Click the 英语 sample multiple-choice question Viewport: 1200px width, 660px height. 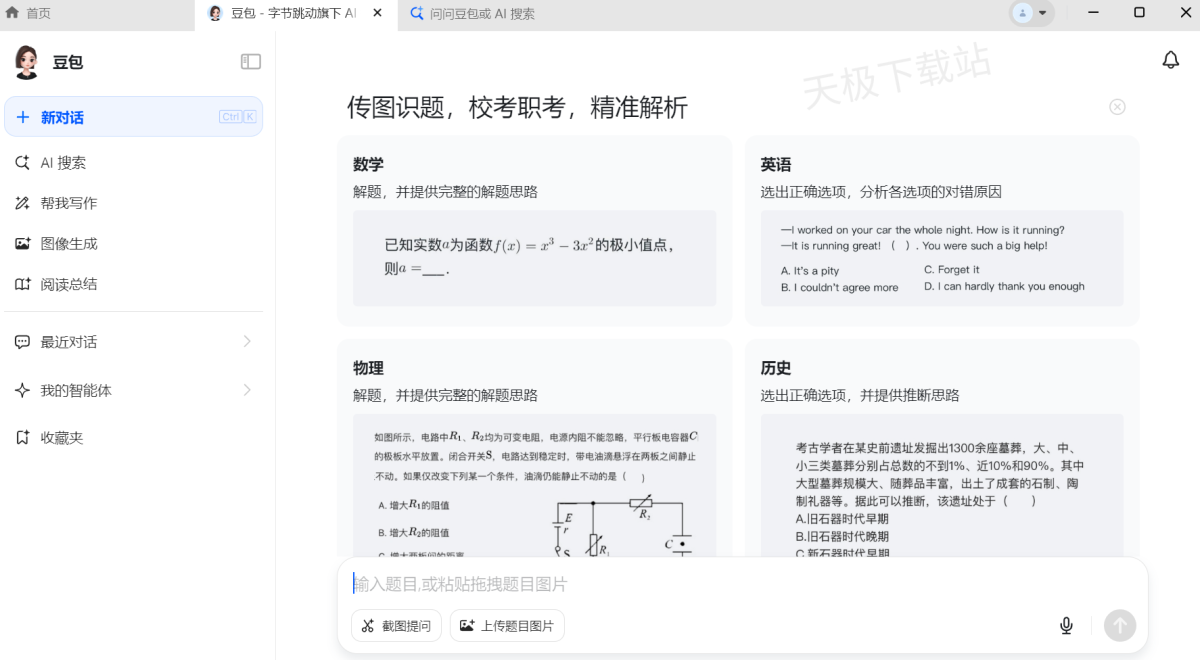(x=942, y=257)
